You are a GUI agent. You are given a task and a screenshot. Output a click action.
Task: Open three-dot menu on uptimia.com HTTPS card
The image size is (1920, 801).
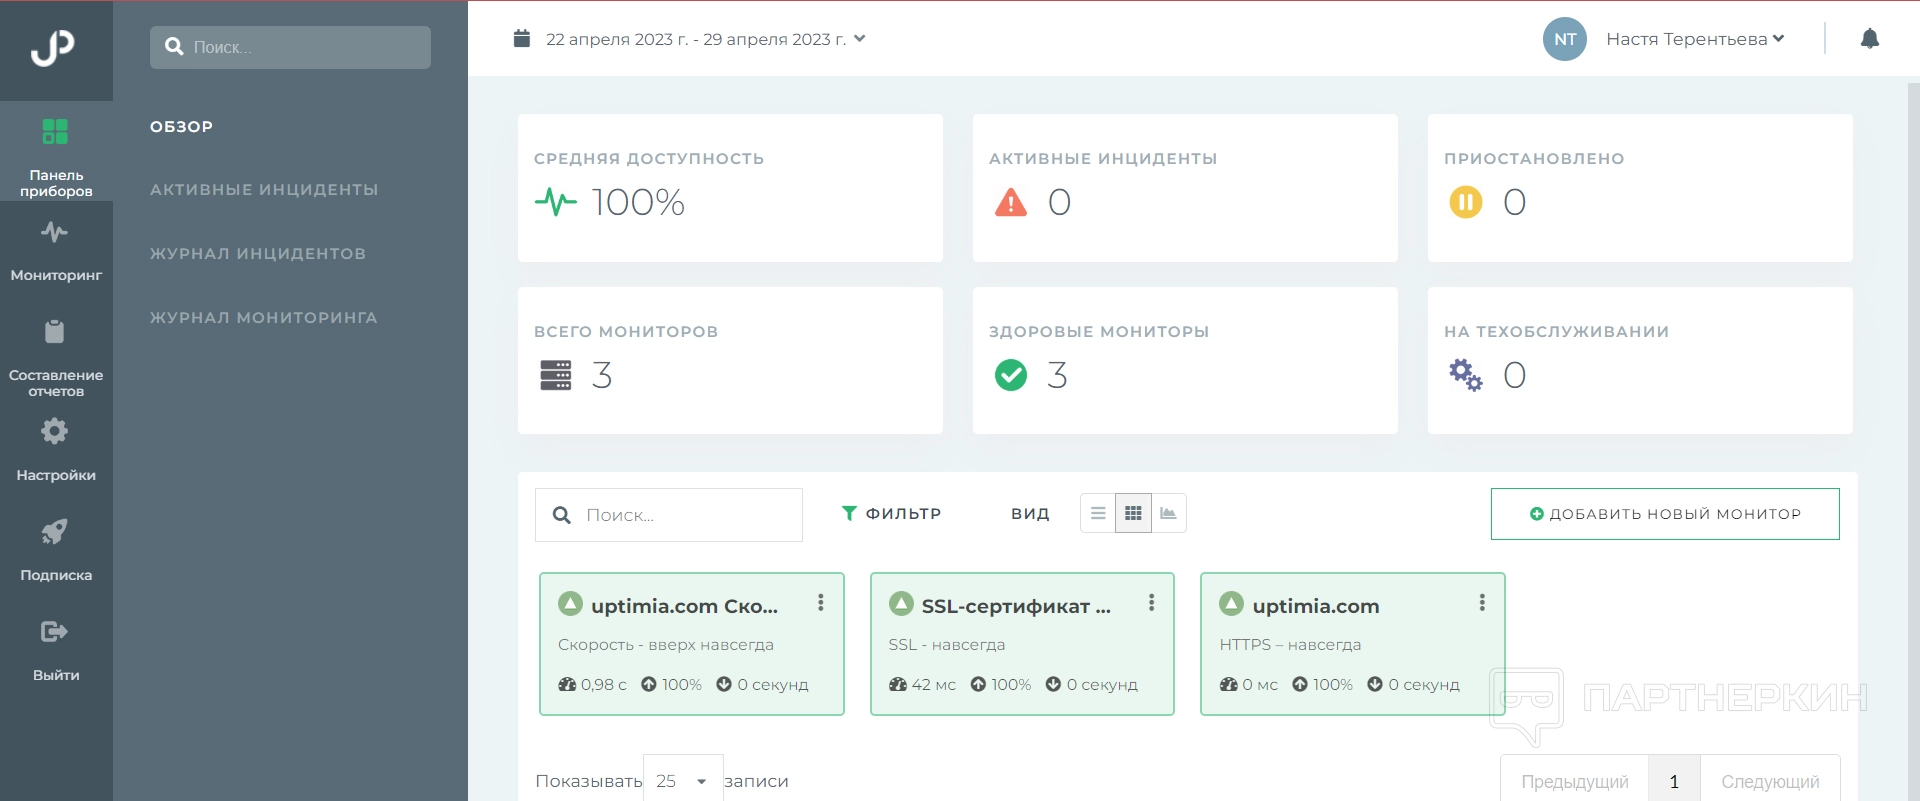click(1481, 602)
